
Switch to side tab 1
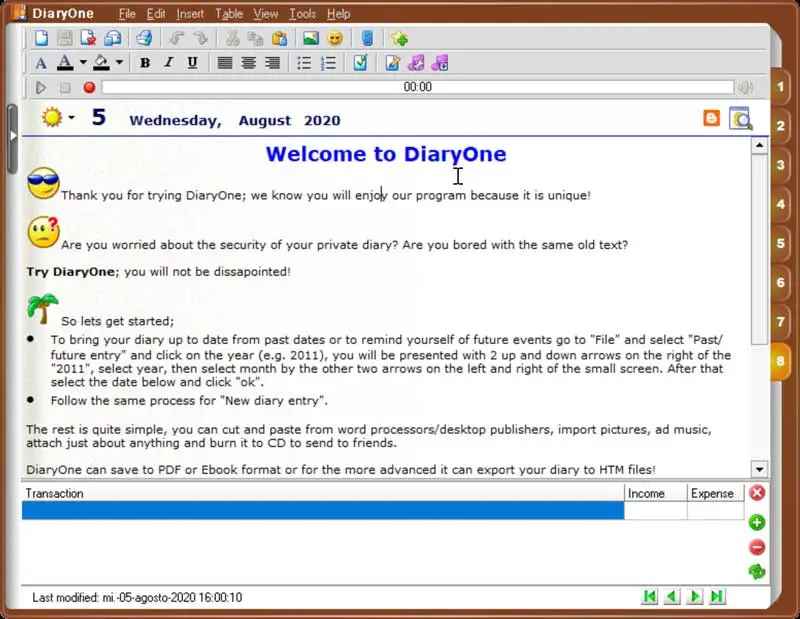click(780, 87)
